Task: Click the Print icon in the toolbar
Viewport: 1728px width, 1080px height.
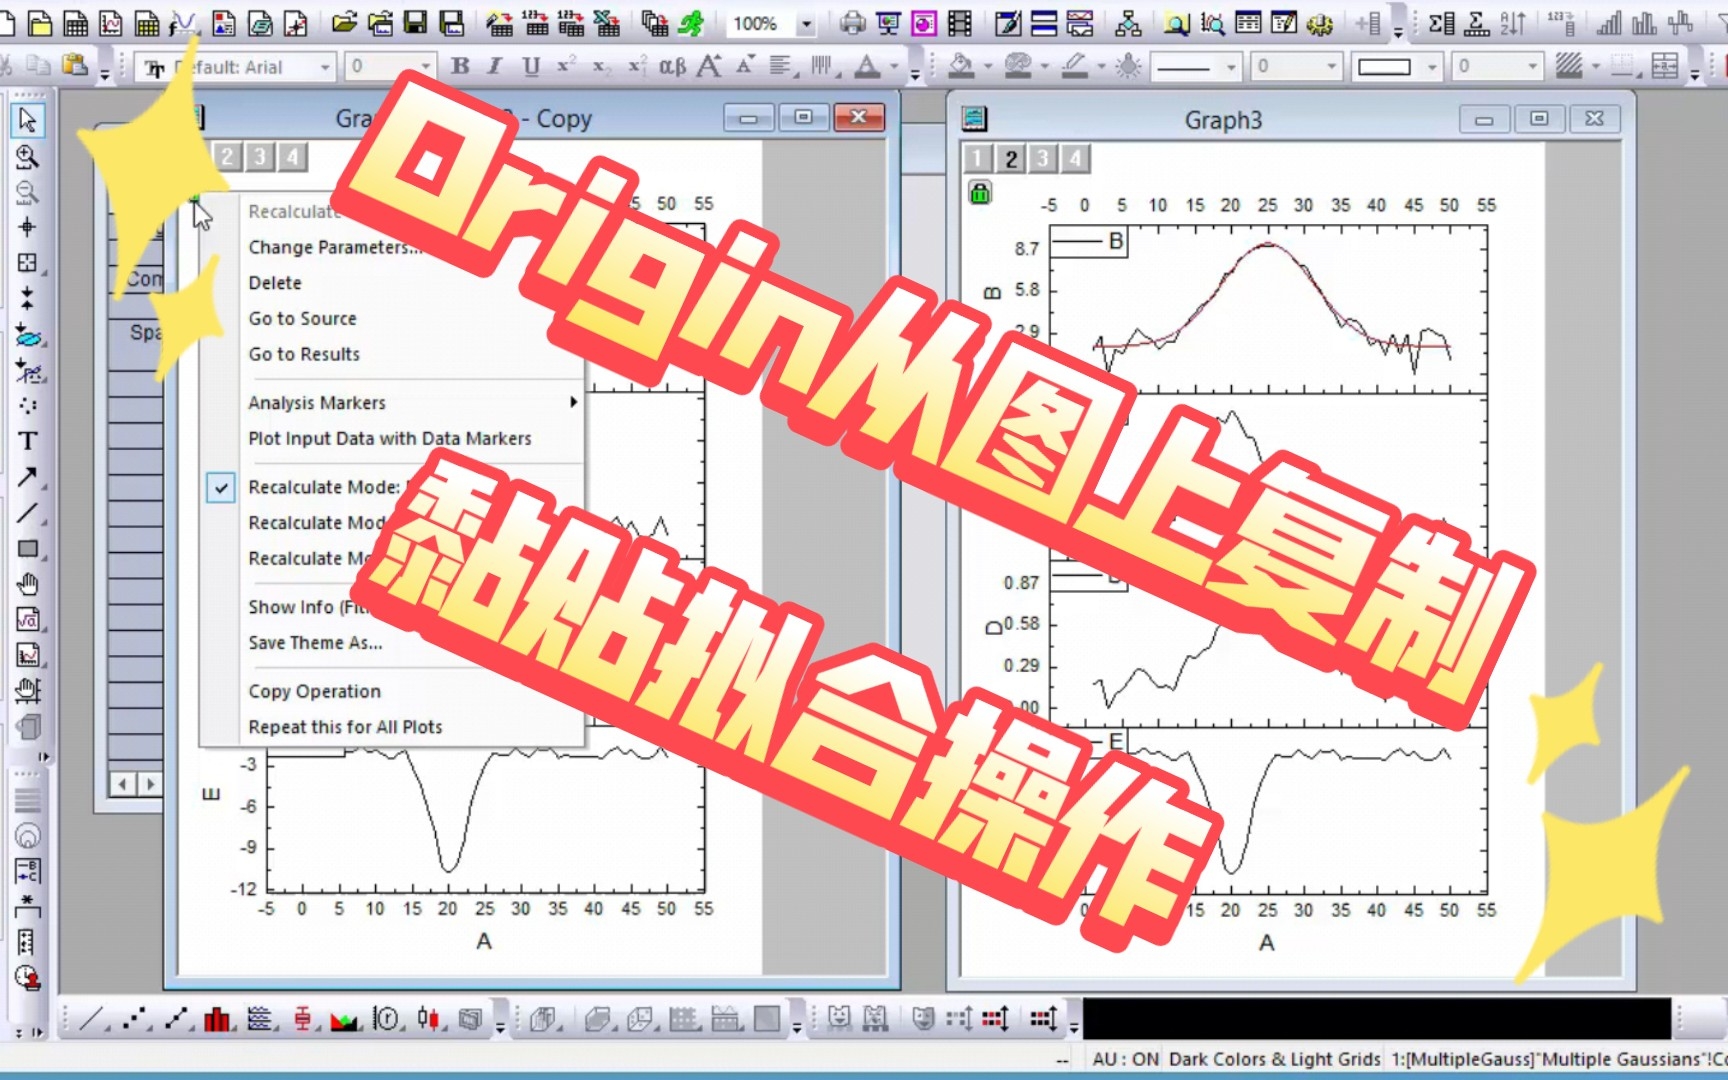Action: 852,22
